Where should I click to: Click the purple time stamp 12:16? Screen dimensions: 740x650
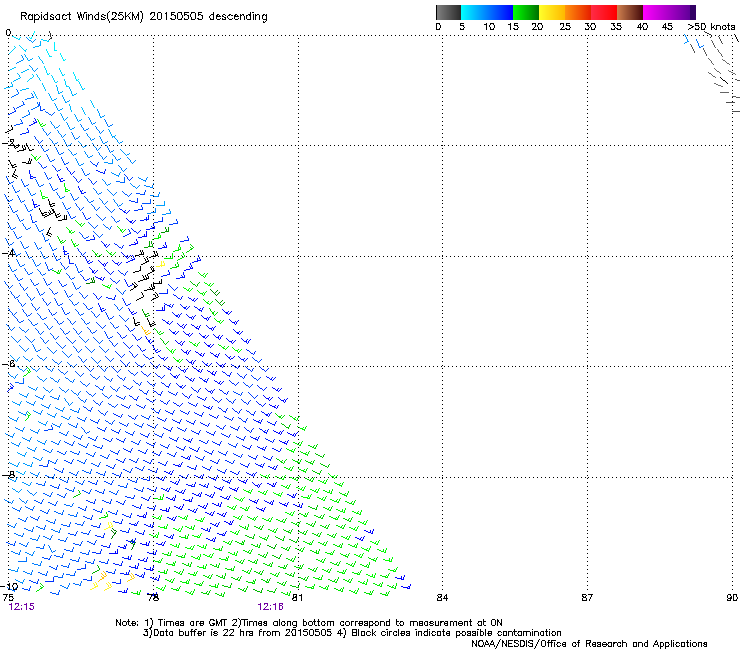pos(270,607)
